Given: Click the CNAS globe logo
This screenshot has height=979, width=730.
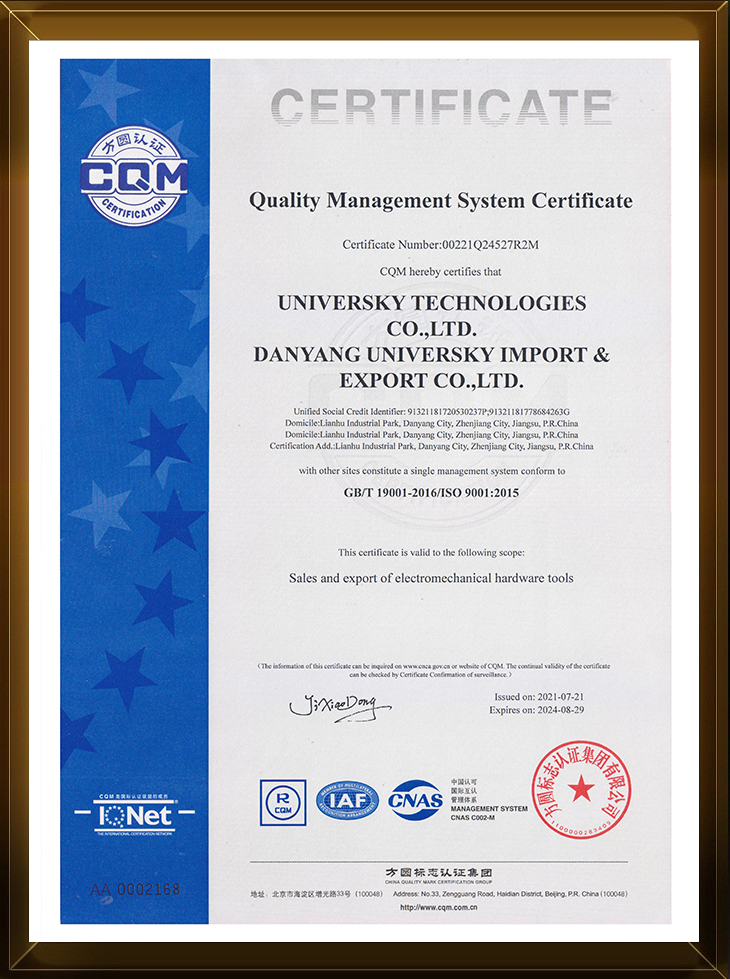Looking at the screenshot, I should [x=415, y=800].
